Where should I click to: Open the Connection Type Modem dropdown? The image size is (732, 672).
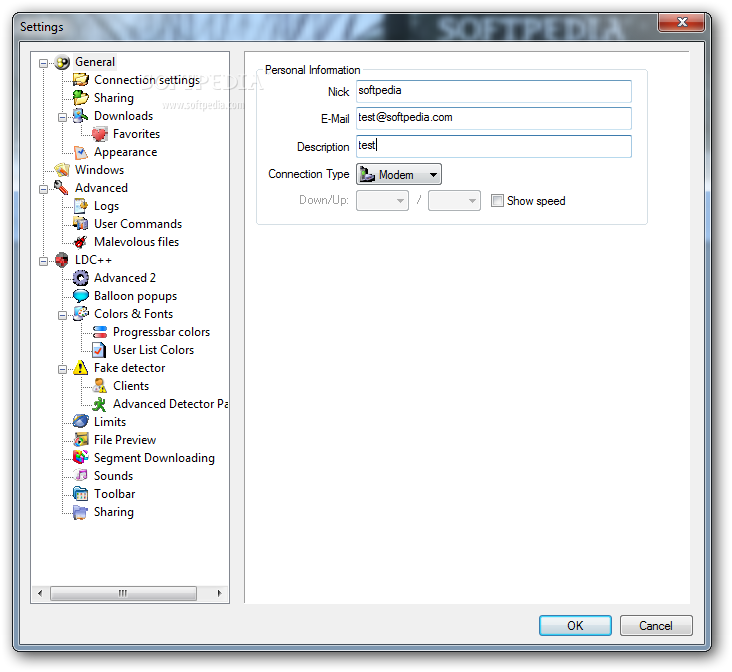pyautogui.click(x=399, y=175)
